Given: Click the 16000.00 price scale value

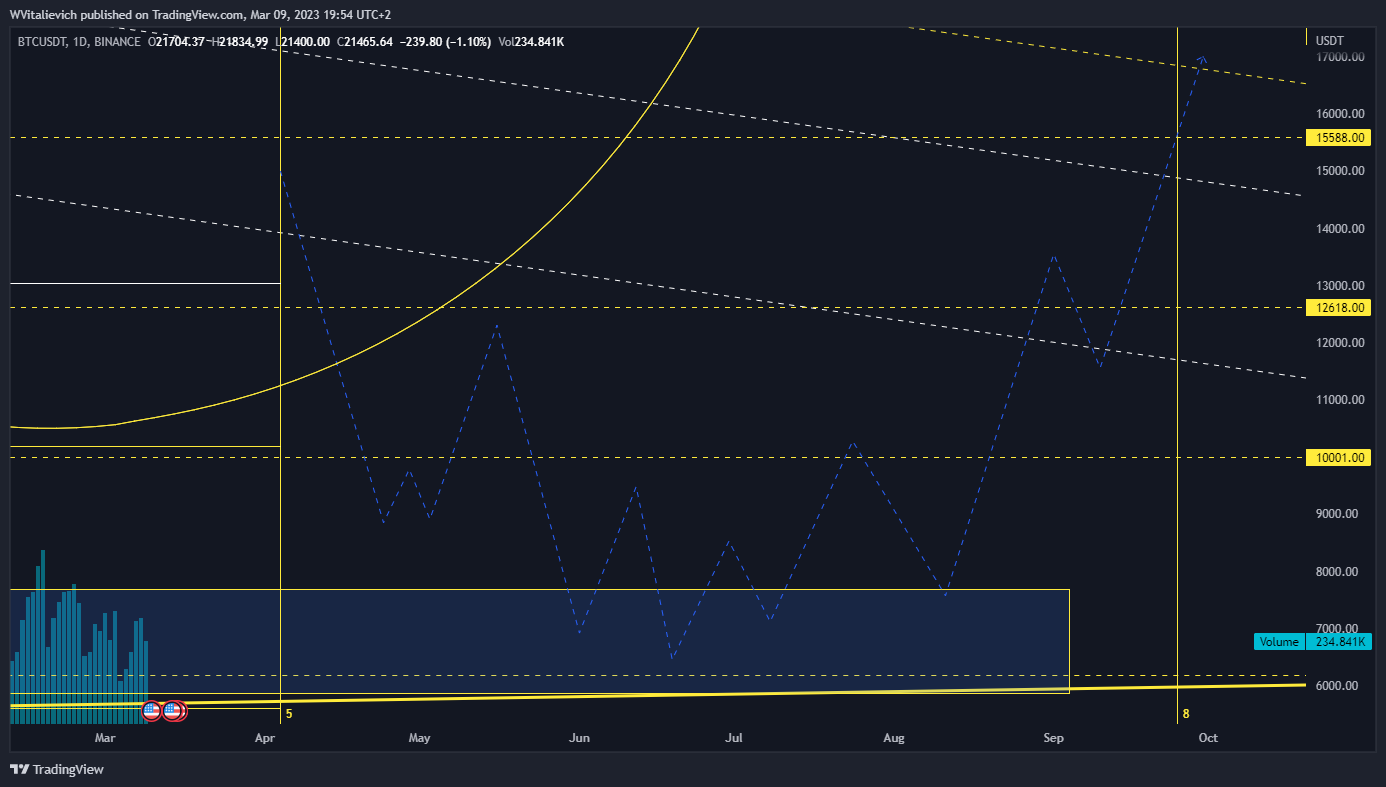Looking at the screenshot, I should click(x=1340, y=114).
